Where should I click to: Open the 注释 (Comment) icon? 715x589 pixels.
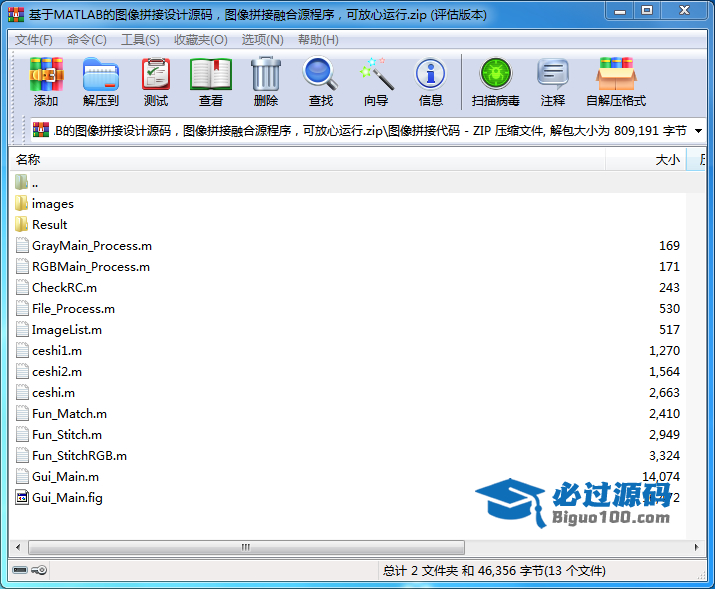[x=553, y=74]
